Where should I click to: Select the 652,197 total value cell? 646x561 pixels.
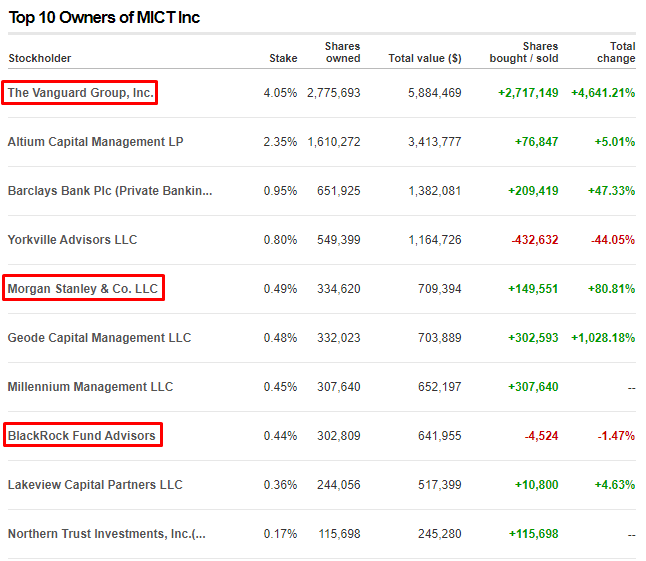(440, 387)
